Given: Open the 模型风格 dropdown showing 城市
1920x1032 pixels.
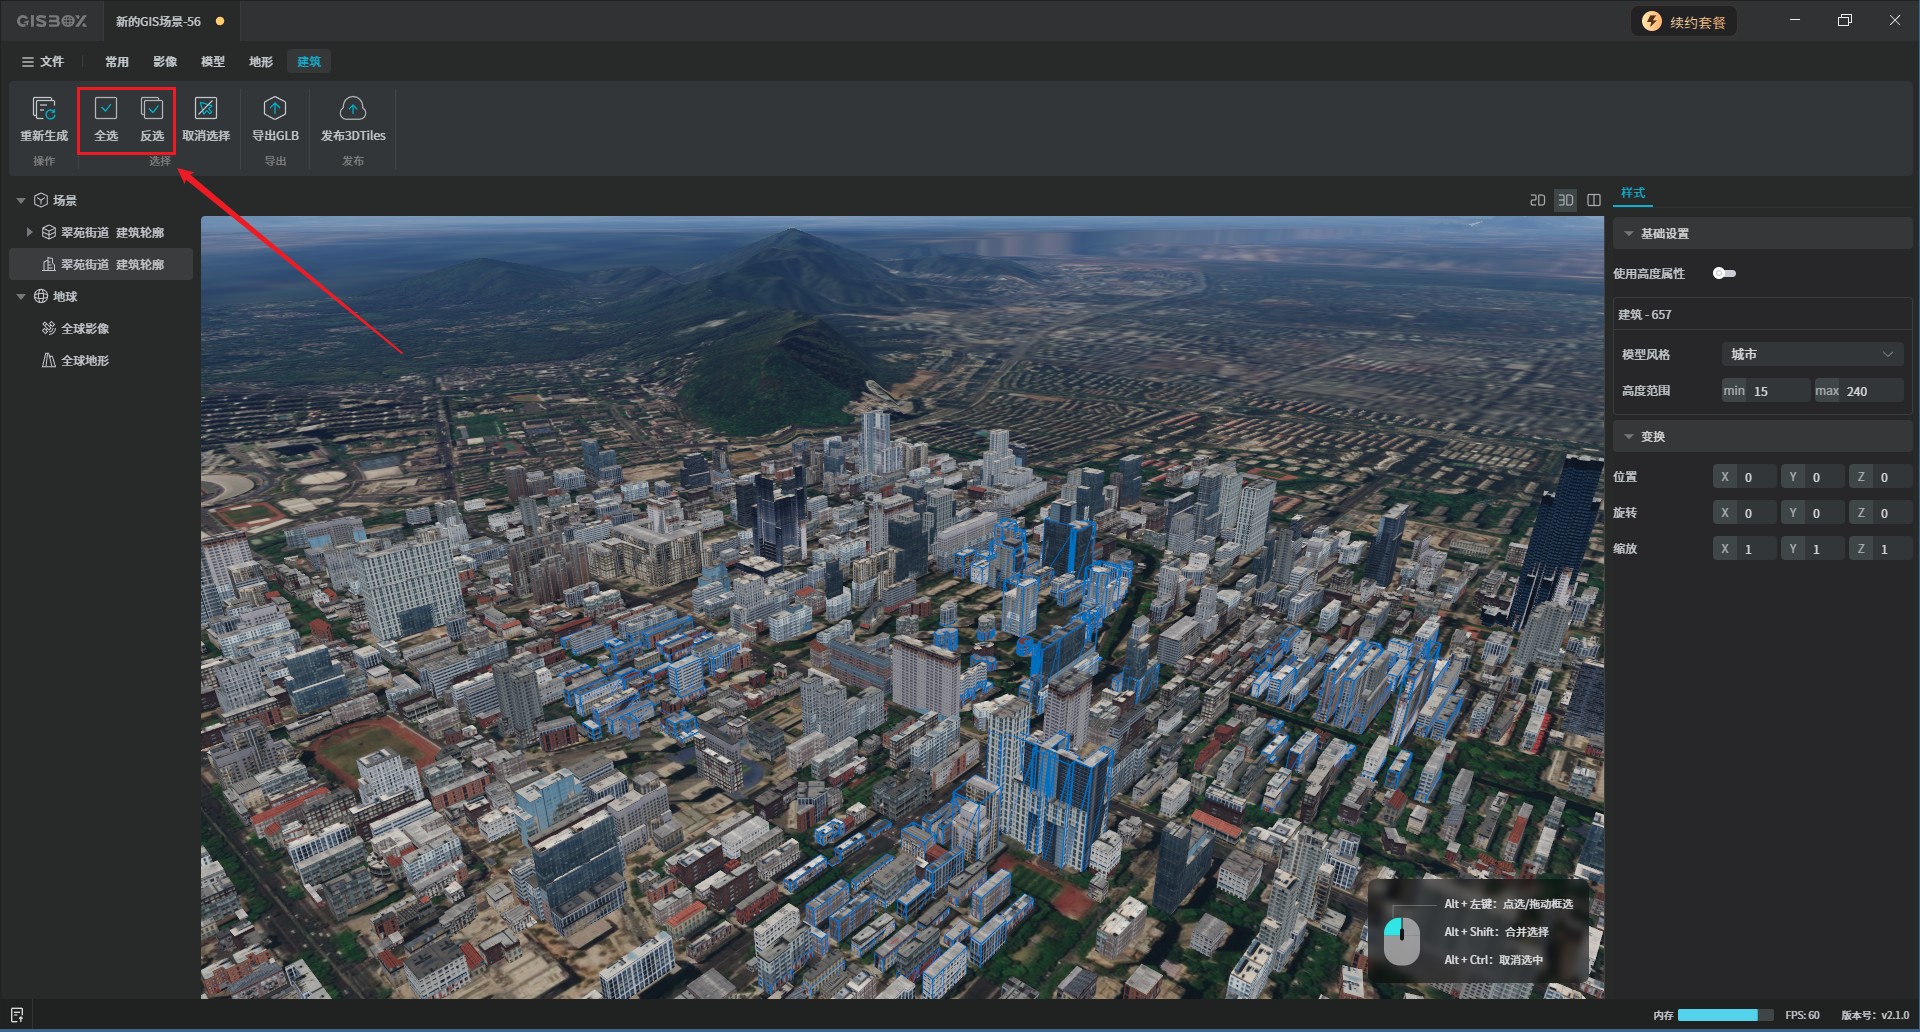Looking at the screenshot, I should pyautogui.click(x=1811, y=354).
